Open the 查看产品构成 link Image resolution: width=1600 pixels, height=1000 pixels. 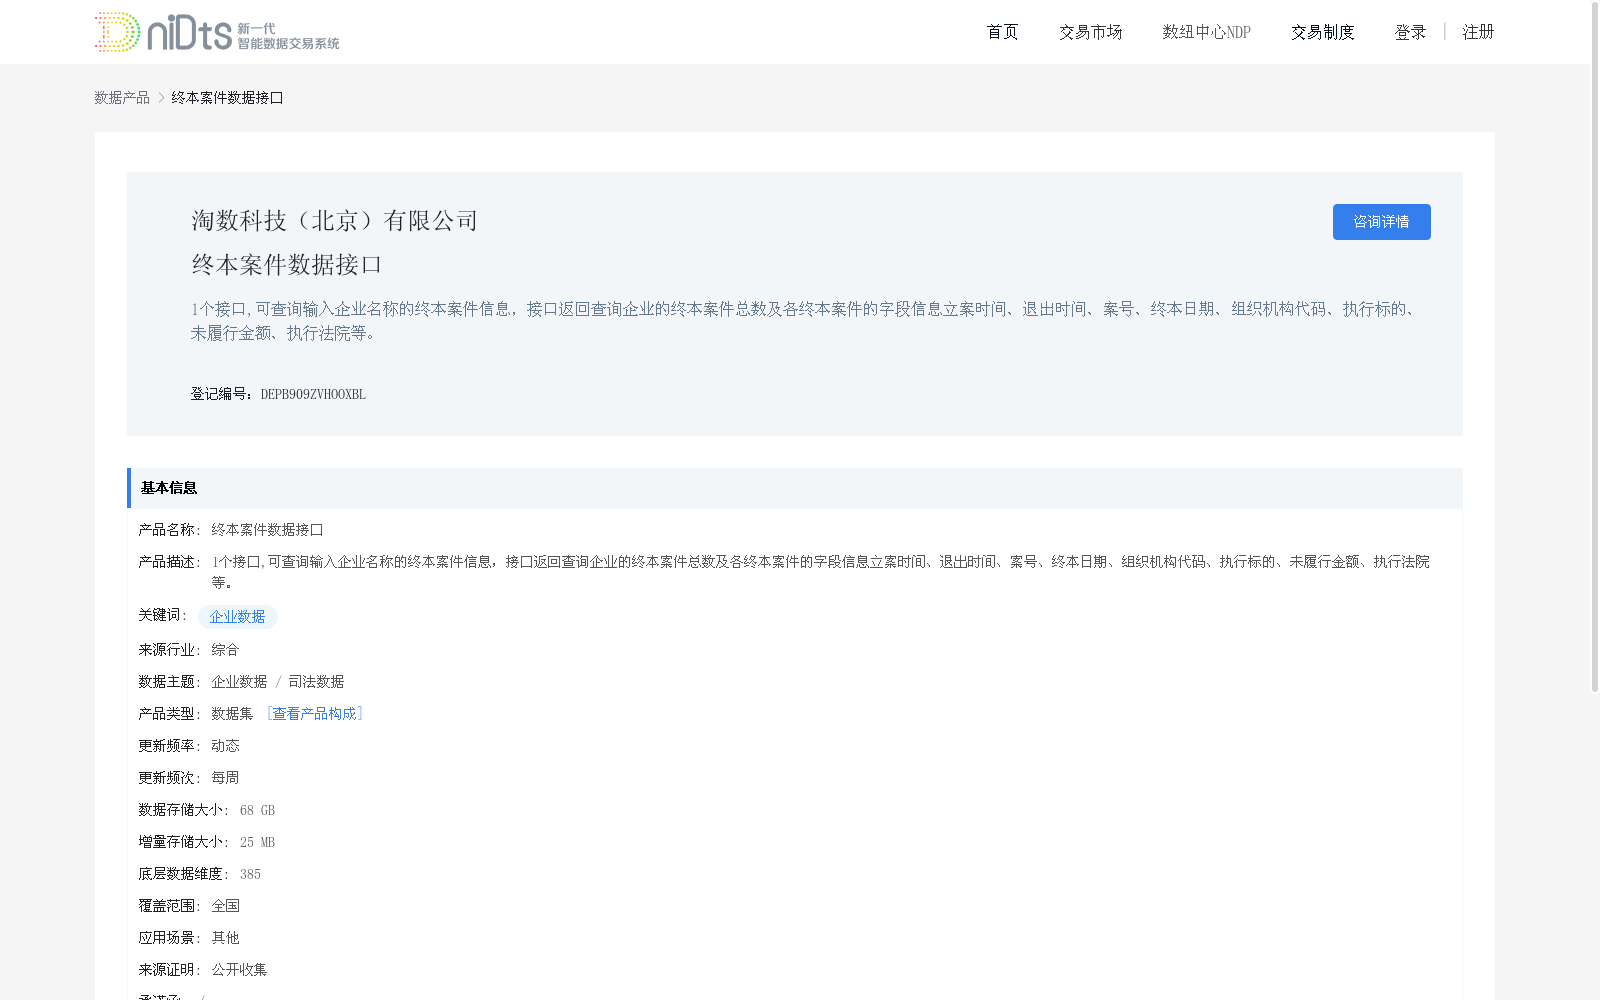(314, 713)
